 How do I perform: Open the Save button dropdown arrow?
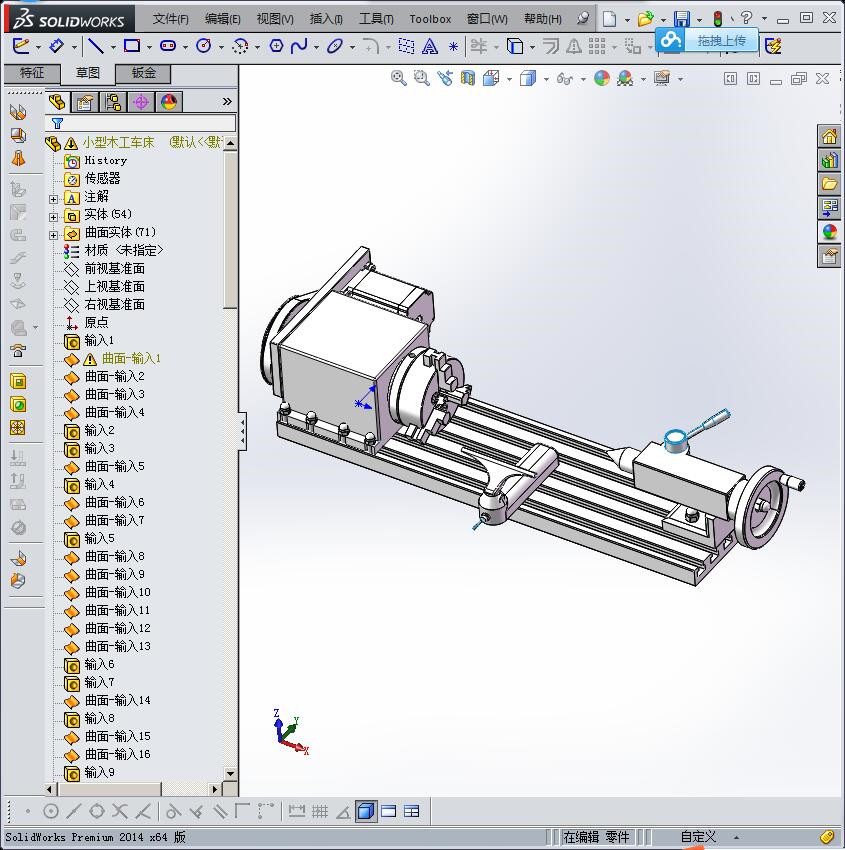(x=699, y=20)
